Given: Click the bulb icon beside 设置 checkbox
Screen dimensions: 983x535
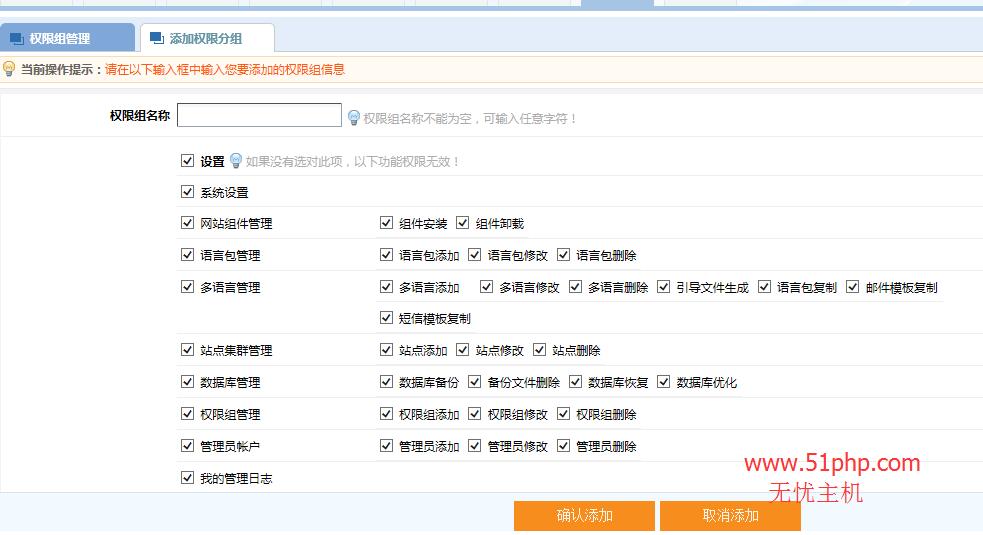Looking at the screenshot, I should point(236,161).
